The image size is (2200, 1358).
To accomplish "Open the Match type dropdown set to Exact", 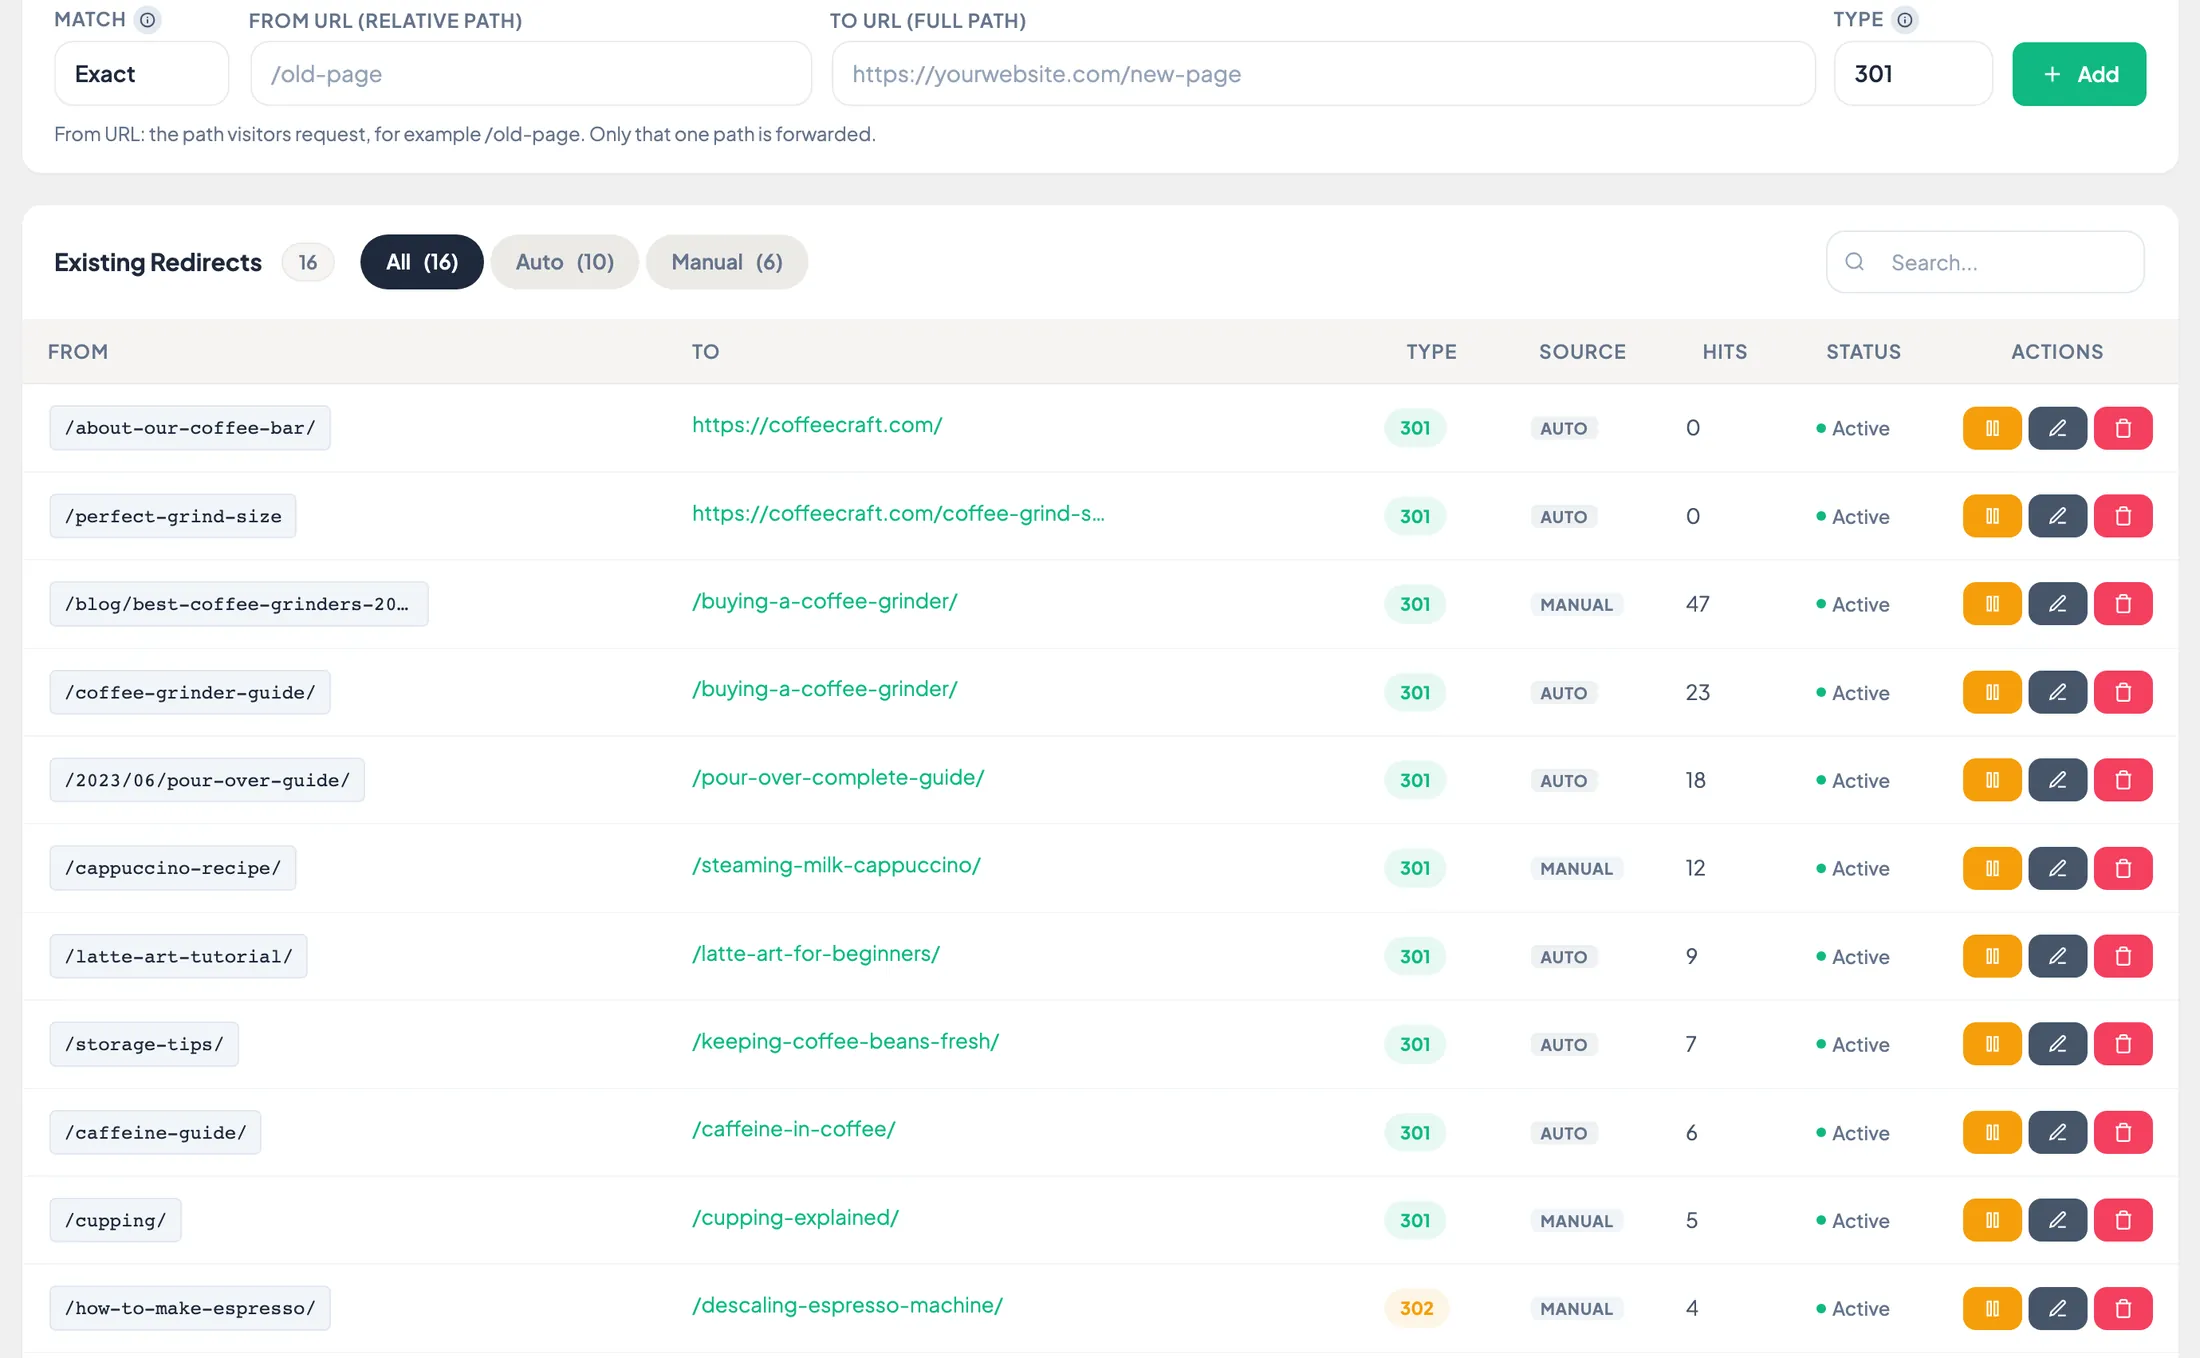I will point(141,74).
